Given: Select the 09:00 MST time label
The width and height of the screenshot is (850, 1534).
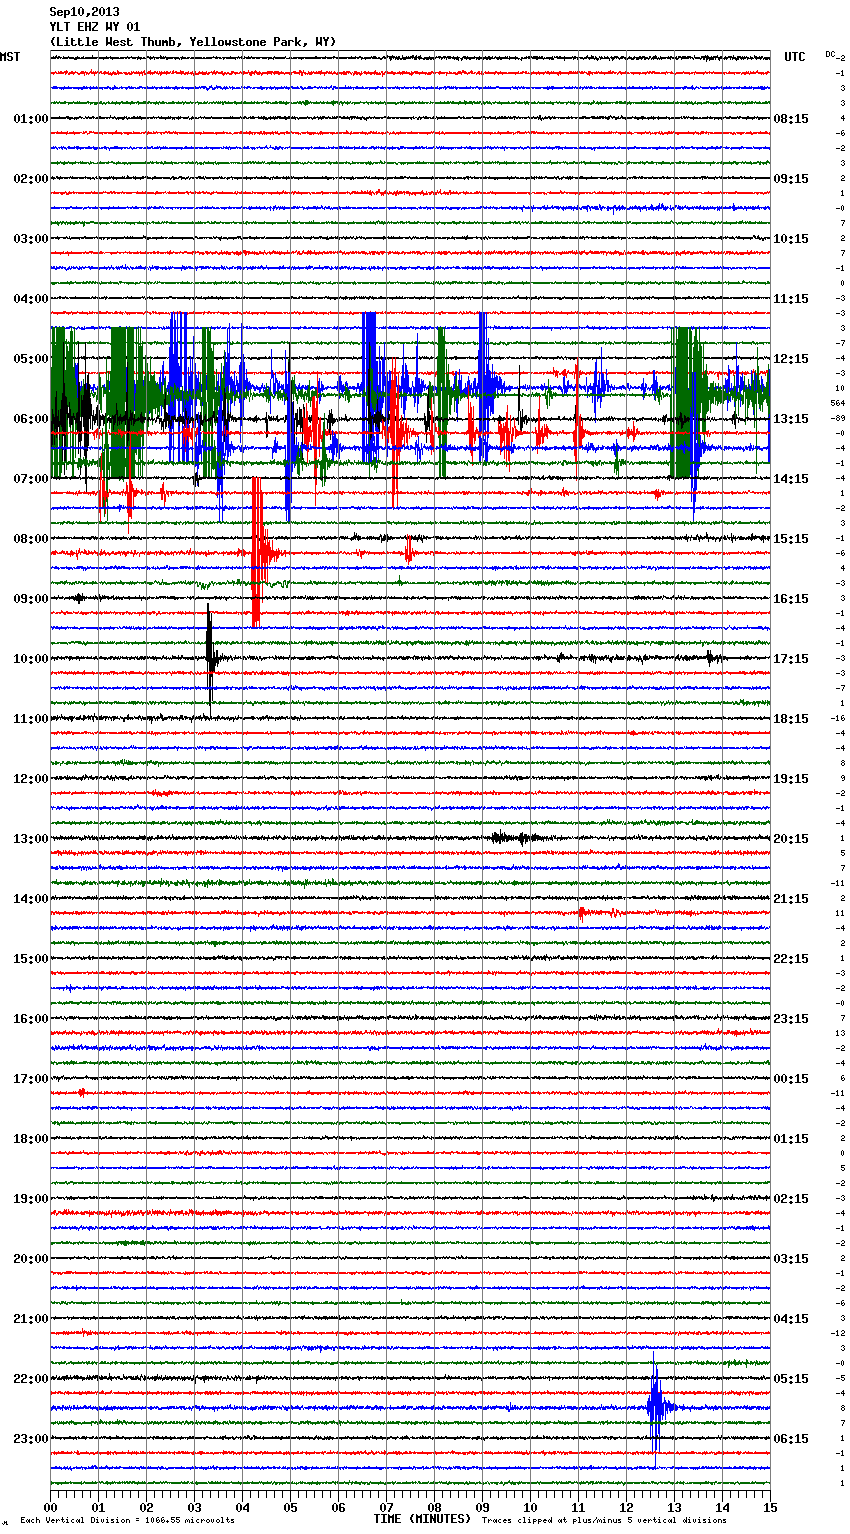Looking at the screenshot, I should tap(31, 599).
